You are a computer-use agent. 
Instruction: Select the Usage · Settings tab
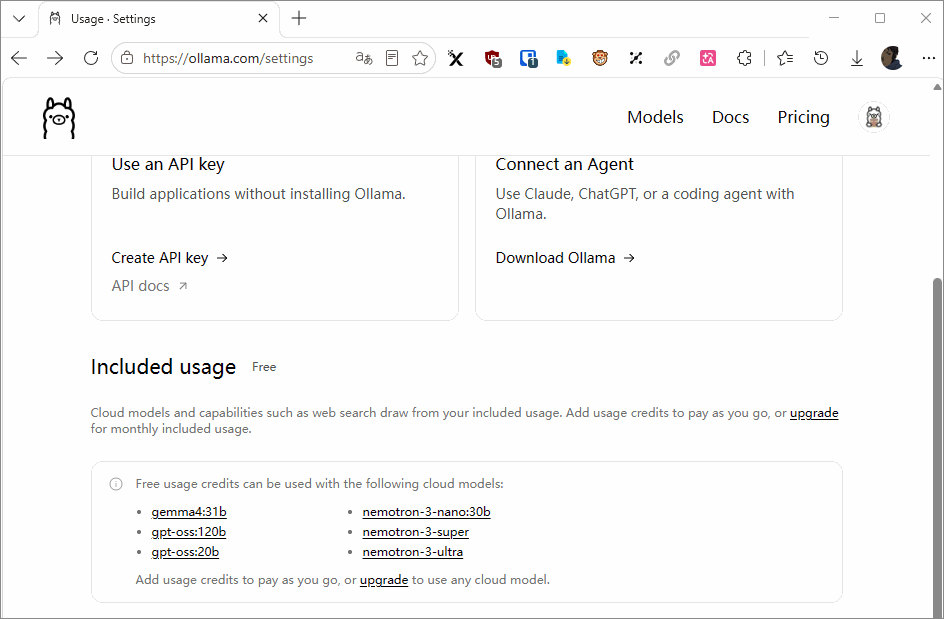point(159,19)
